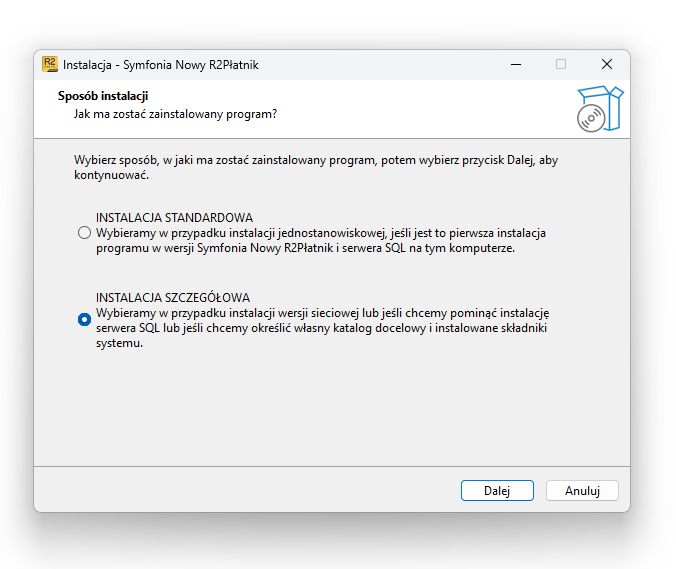Click the text 'Jak ma zostać zainstalowany program?'

[175, 114]
